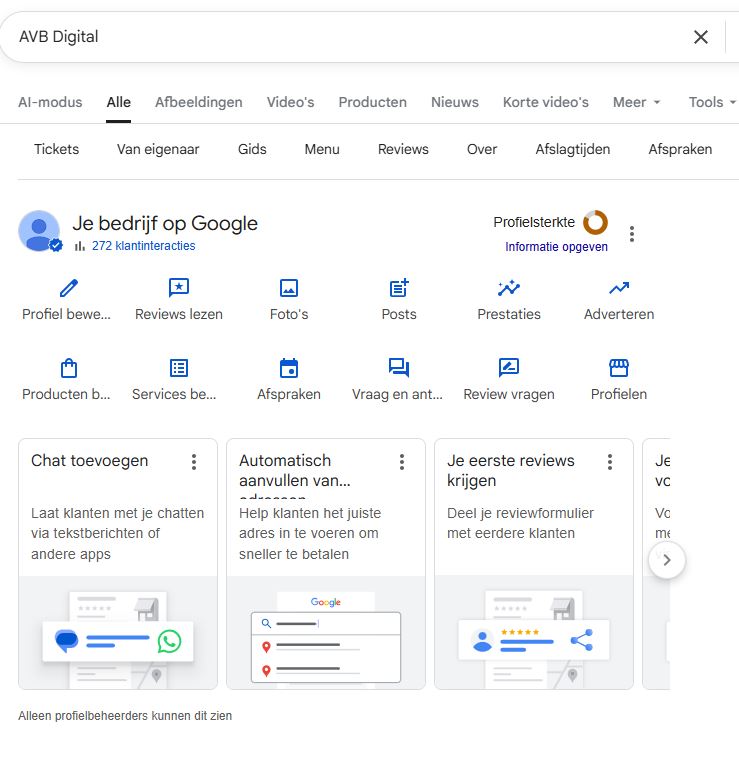This screenshot has width=739, height=760.
Task: Open Je eerste reviews krijgen card title
Action: (511, 471)
